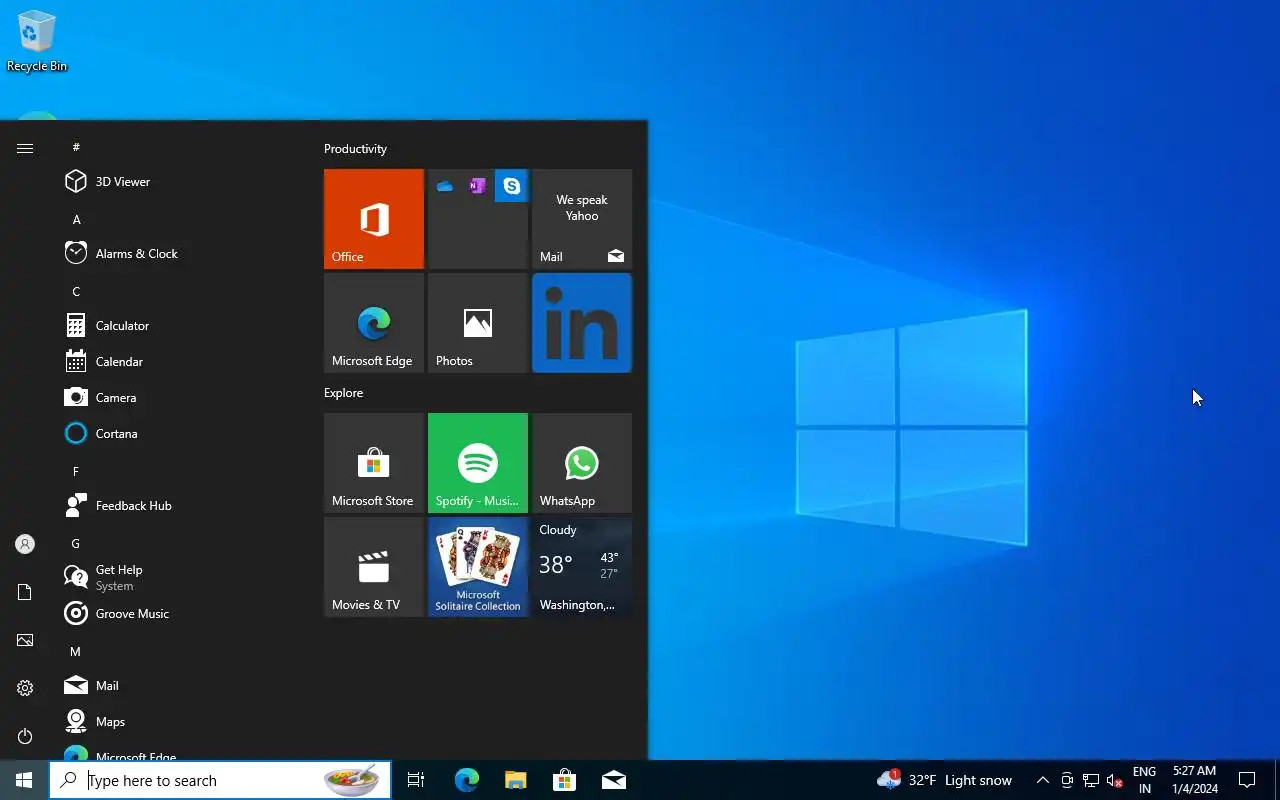The height and width of the screenshot is (800, 1280).
Task: Launch Camera from the app list
Action: (x=180, y=398)
